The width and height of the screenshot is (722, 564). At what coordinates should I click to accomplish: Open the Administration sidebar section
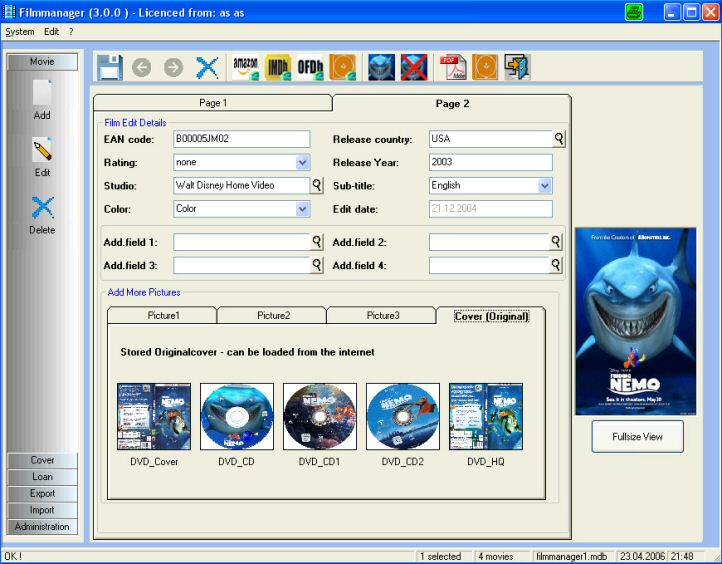tap(42, 527)
